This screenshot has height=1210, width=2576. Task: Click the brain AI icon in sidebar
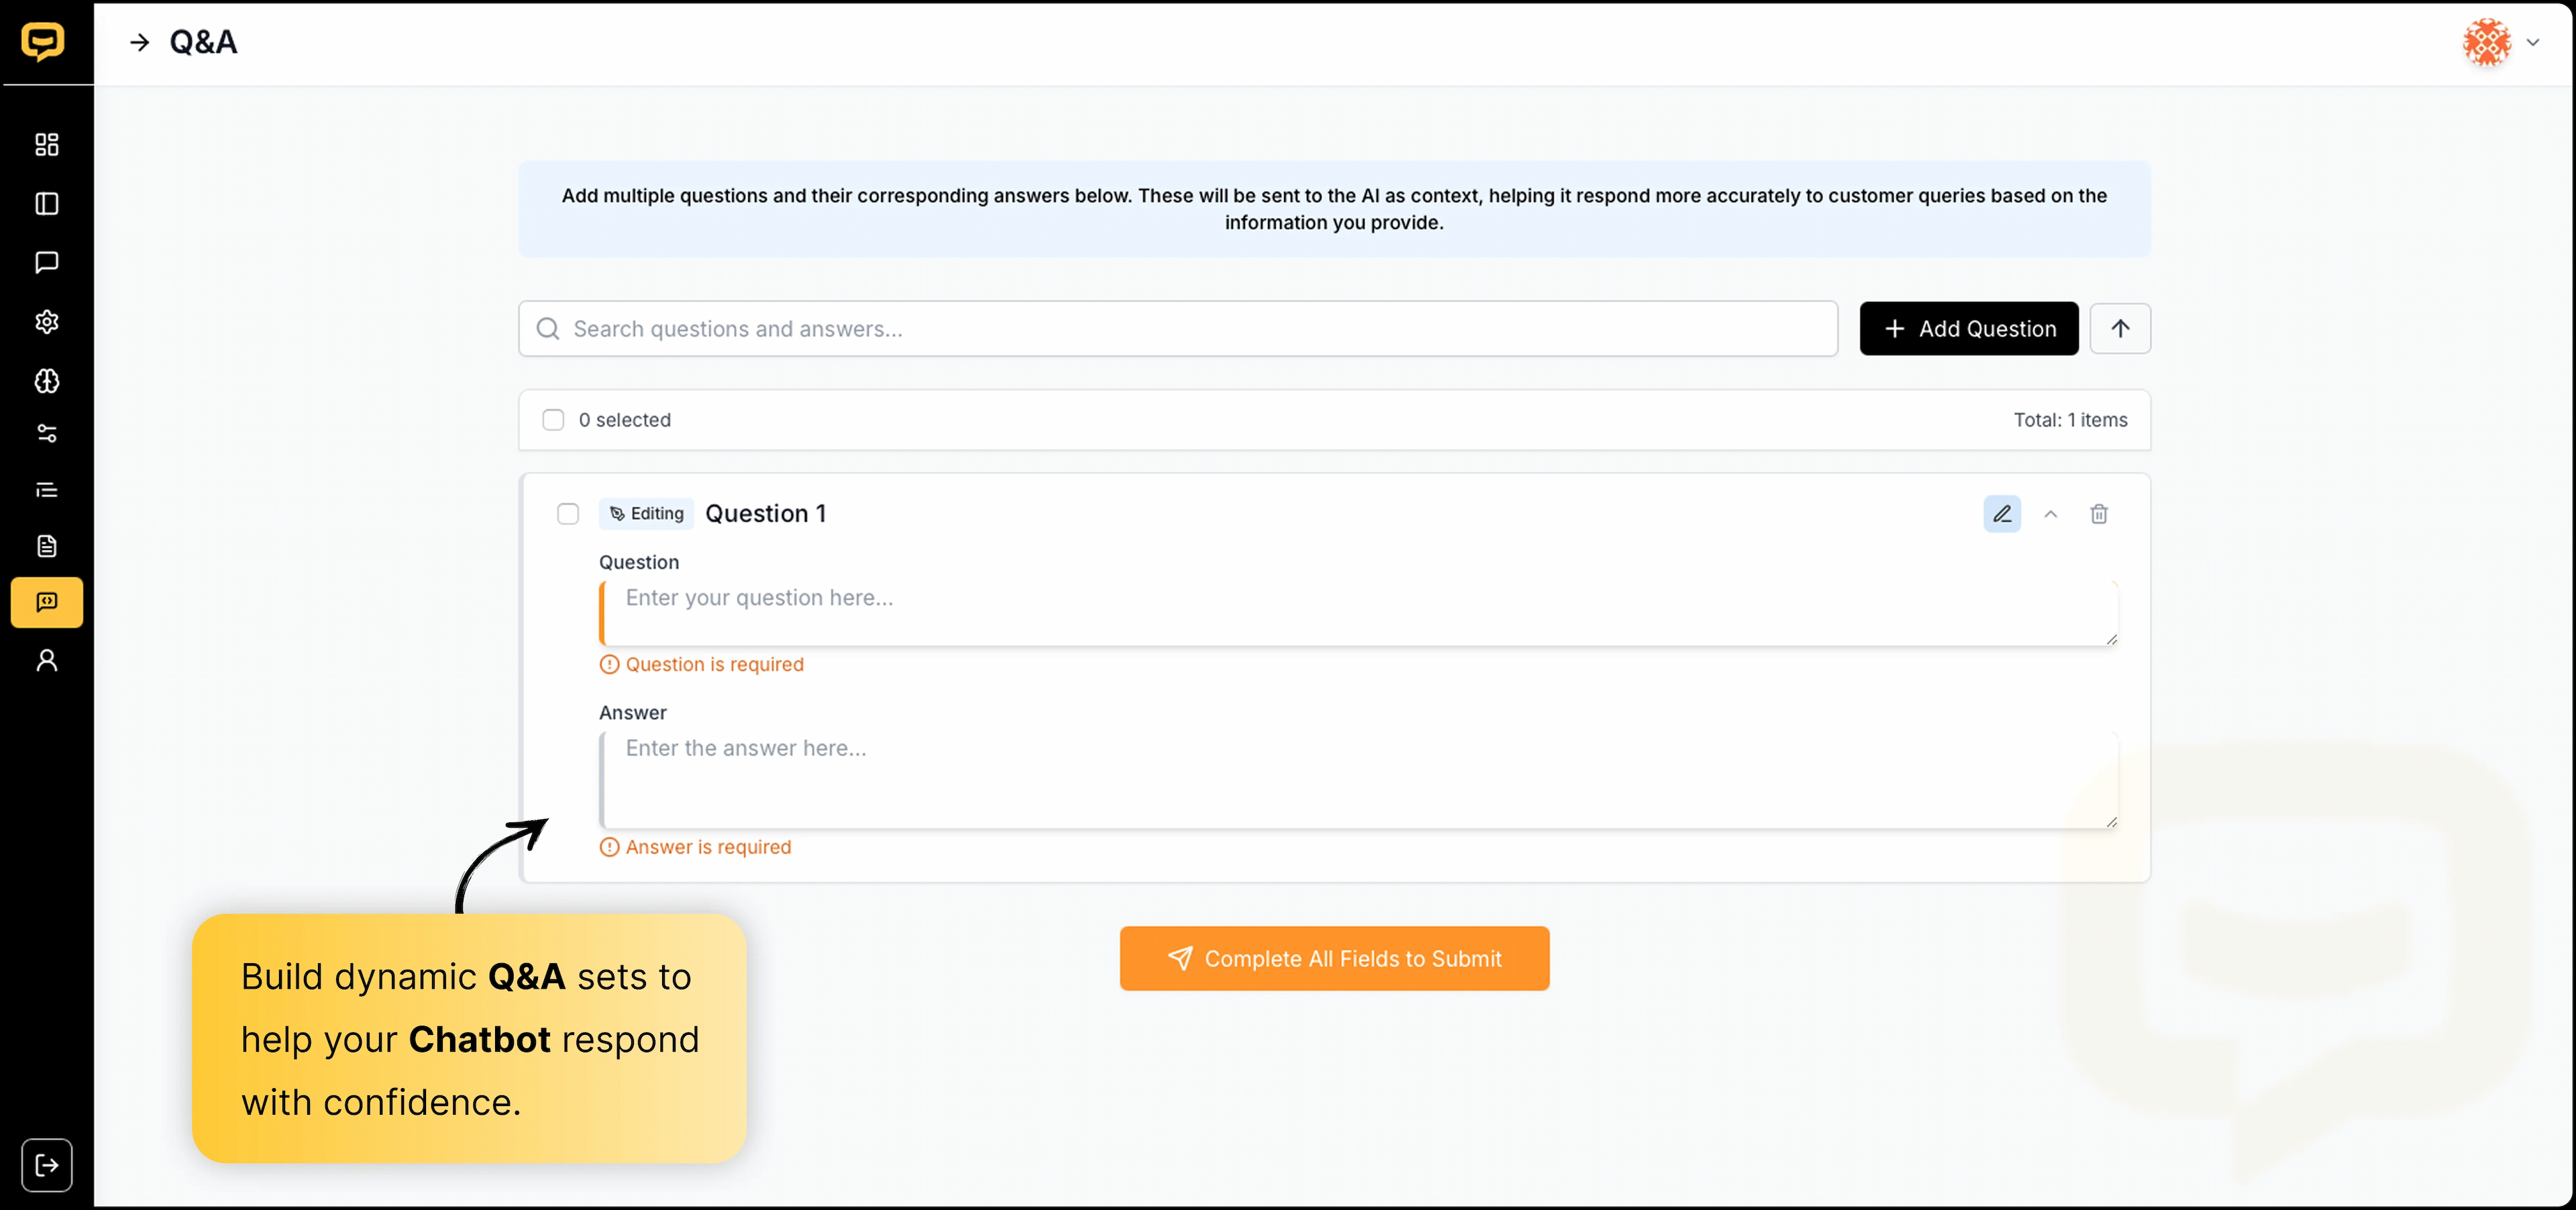point(46,381)
